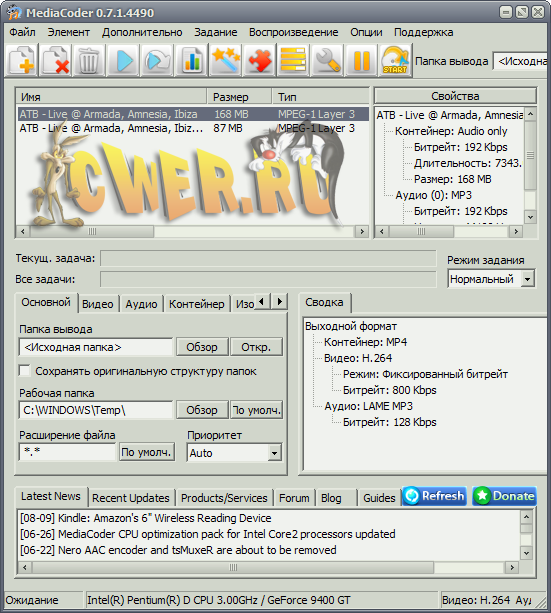Open the Файл menu

tap(22, 32)
